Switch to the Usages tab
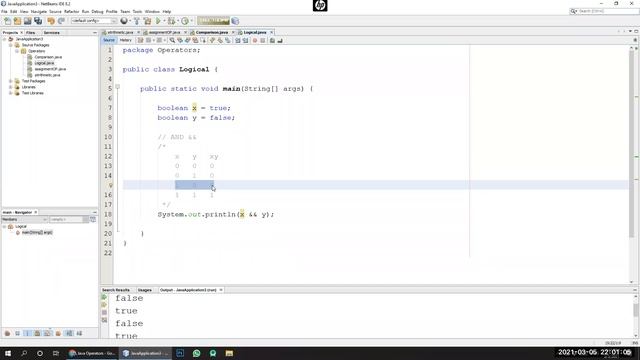This screenshot has width=640, height=360. (144, 290)
